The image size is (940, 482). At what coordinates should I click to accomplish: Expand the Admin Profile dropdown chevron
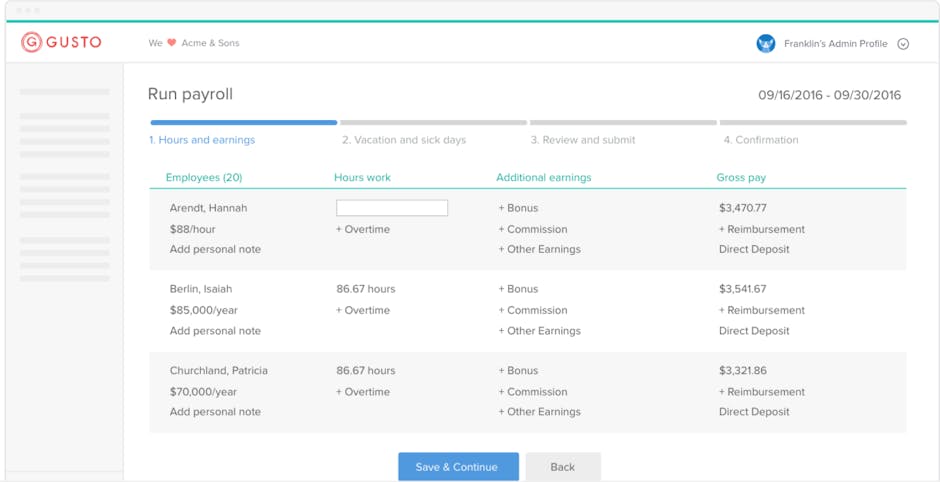pos(903,44)
